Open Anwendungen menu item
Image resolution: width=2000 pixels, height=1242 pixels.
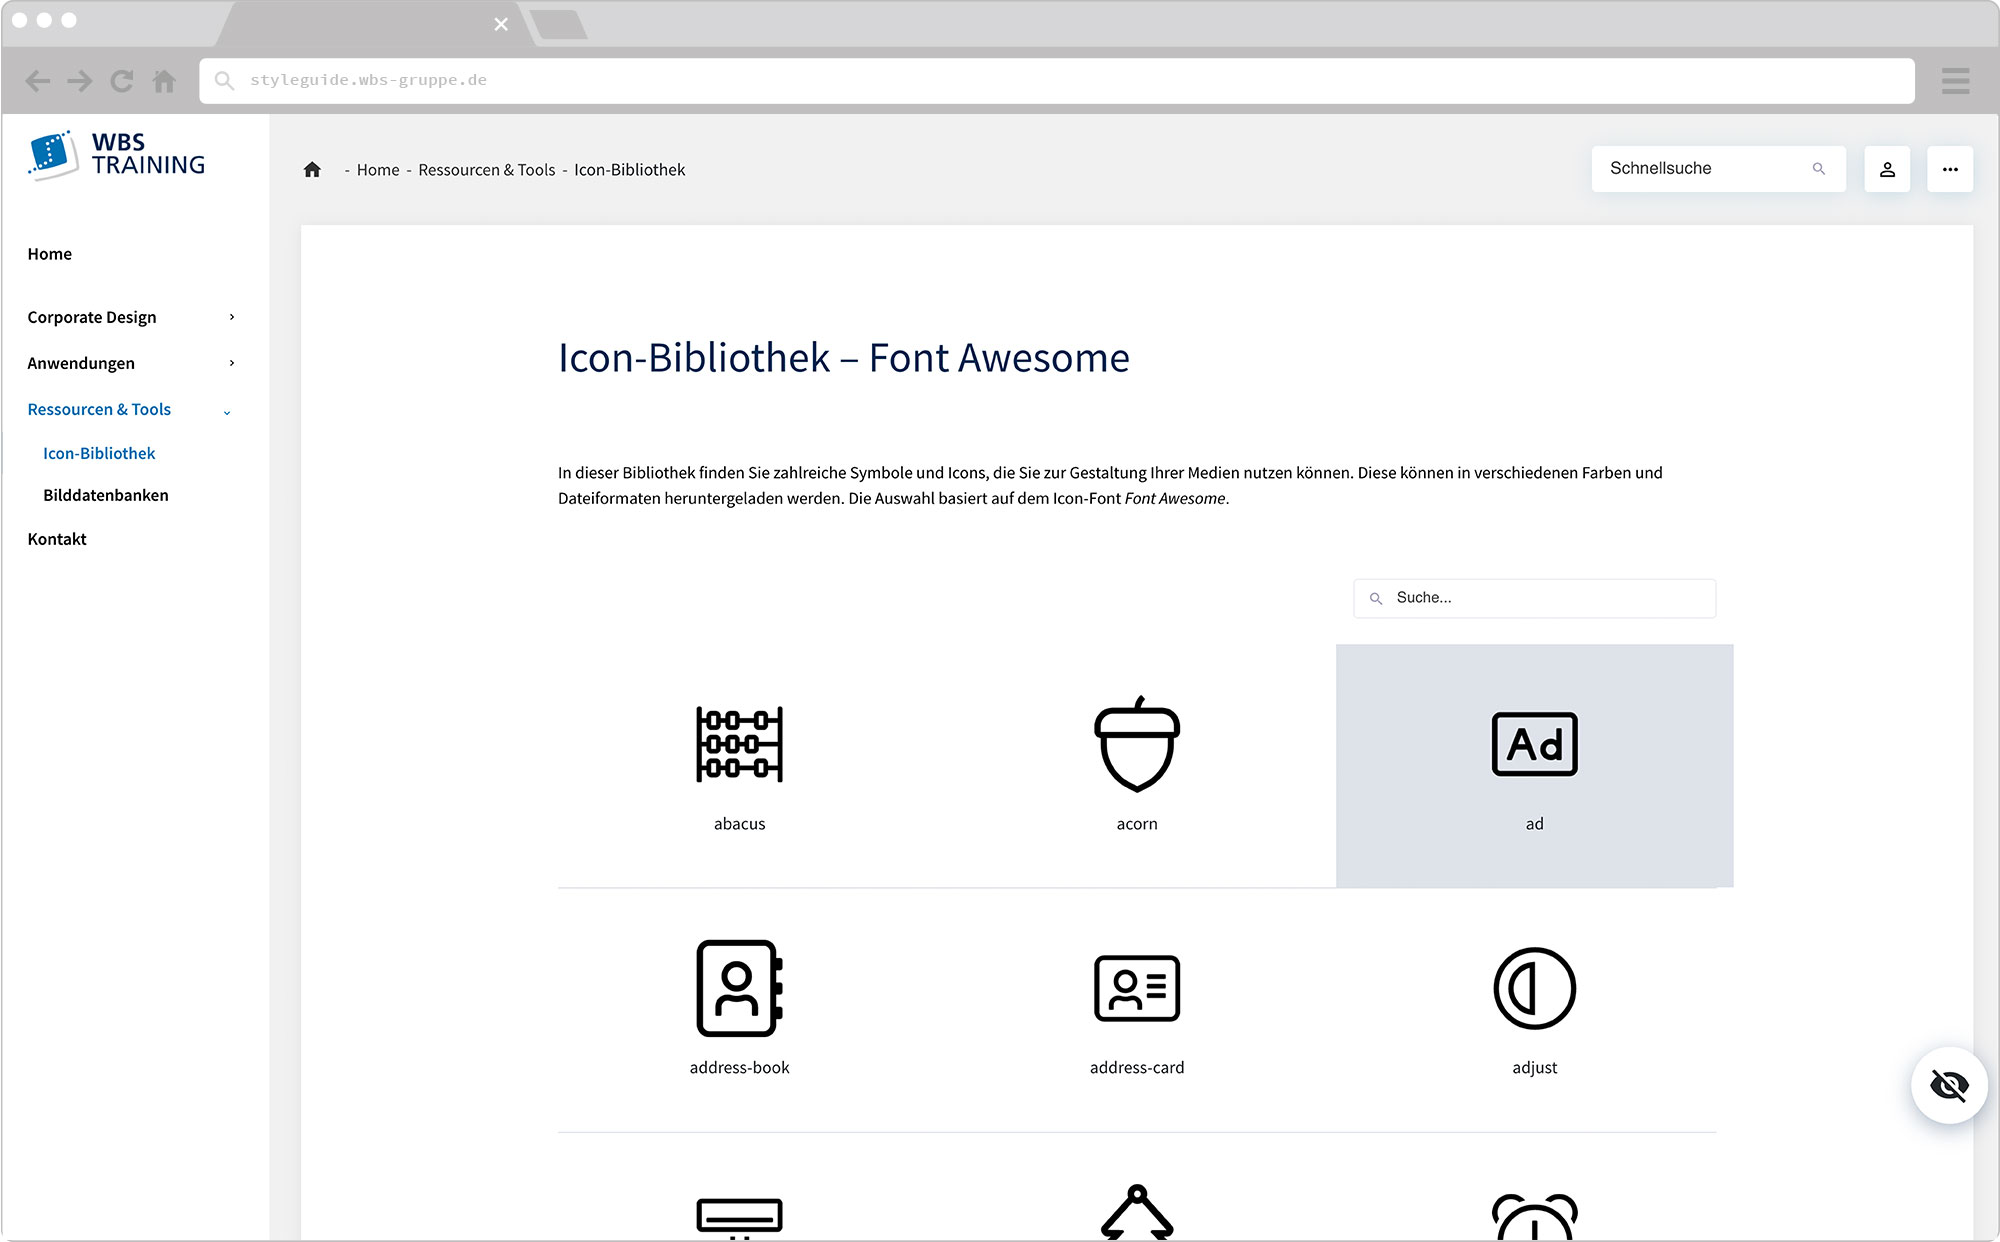click(81, 363)
